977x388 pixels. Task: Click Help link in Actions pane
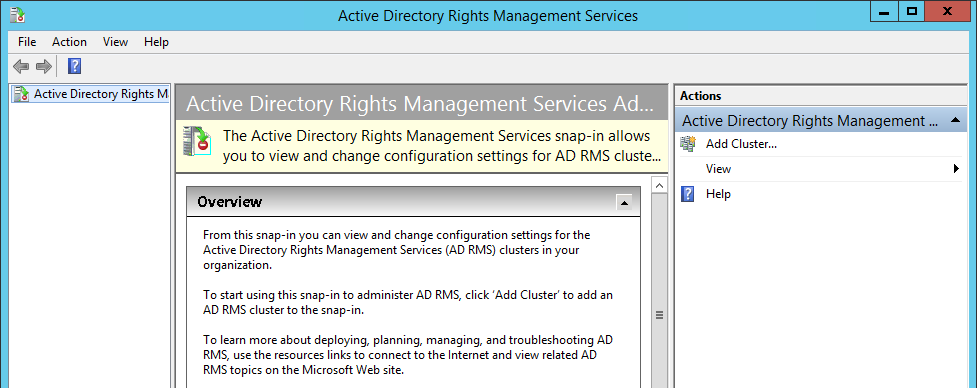pos(718,194)
